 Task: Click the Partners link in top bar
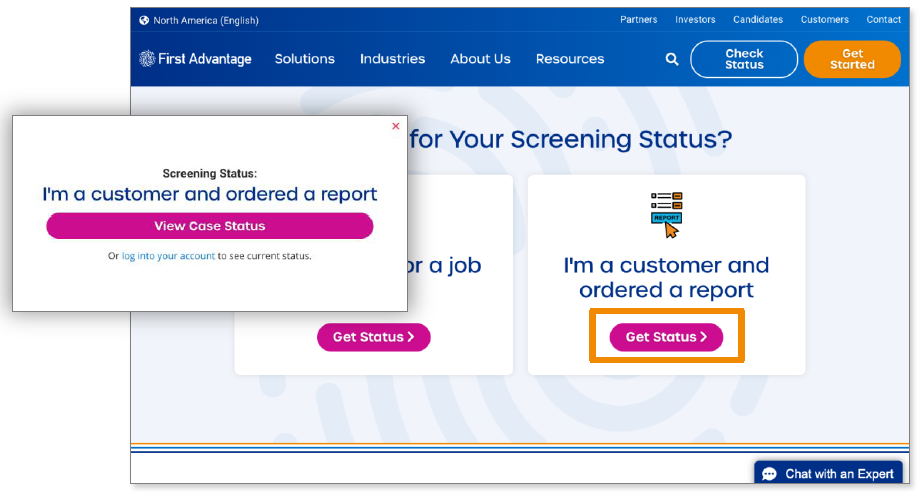[639, 20]
